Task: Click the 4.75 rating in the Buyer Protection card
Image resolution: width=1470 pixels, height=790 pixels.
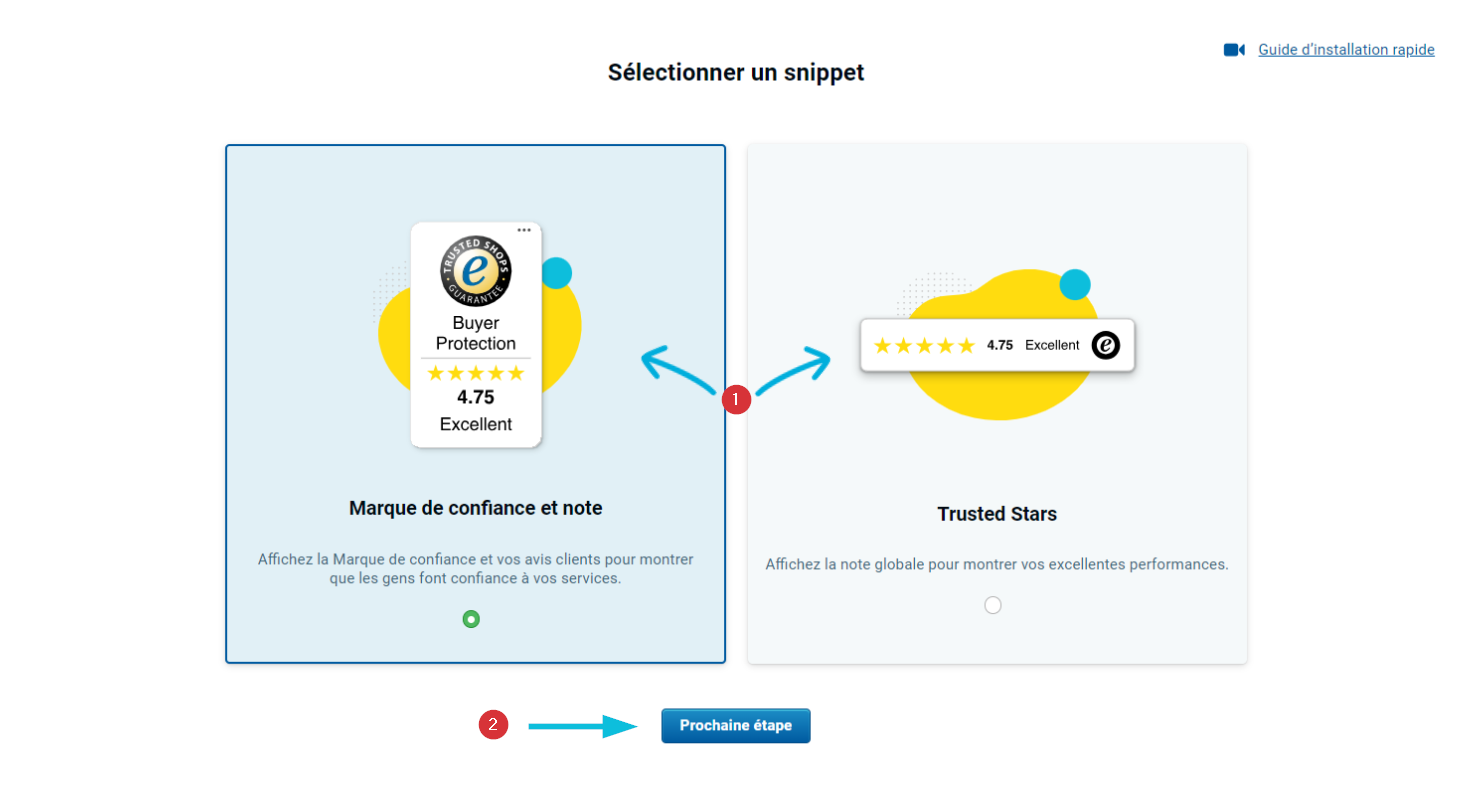Action: coord(476,397)
